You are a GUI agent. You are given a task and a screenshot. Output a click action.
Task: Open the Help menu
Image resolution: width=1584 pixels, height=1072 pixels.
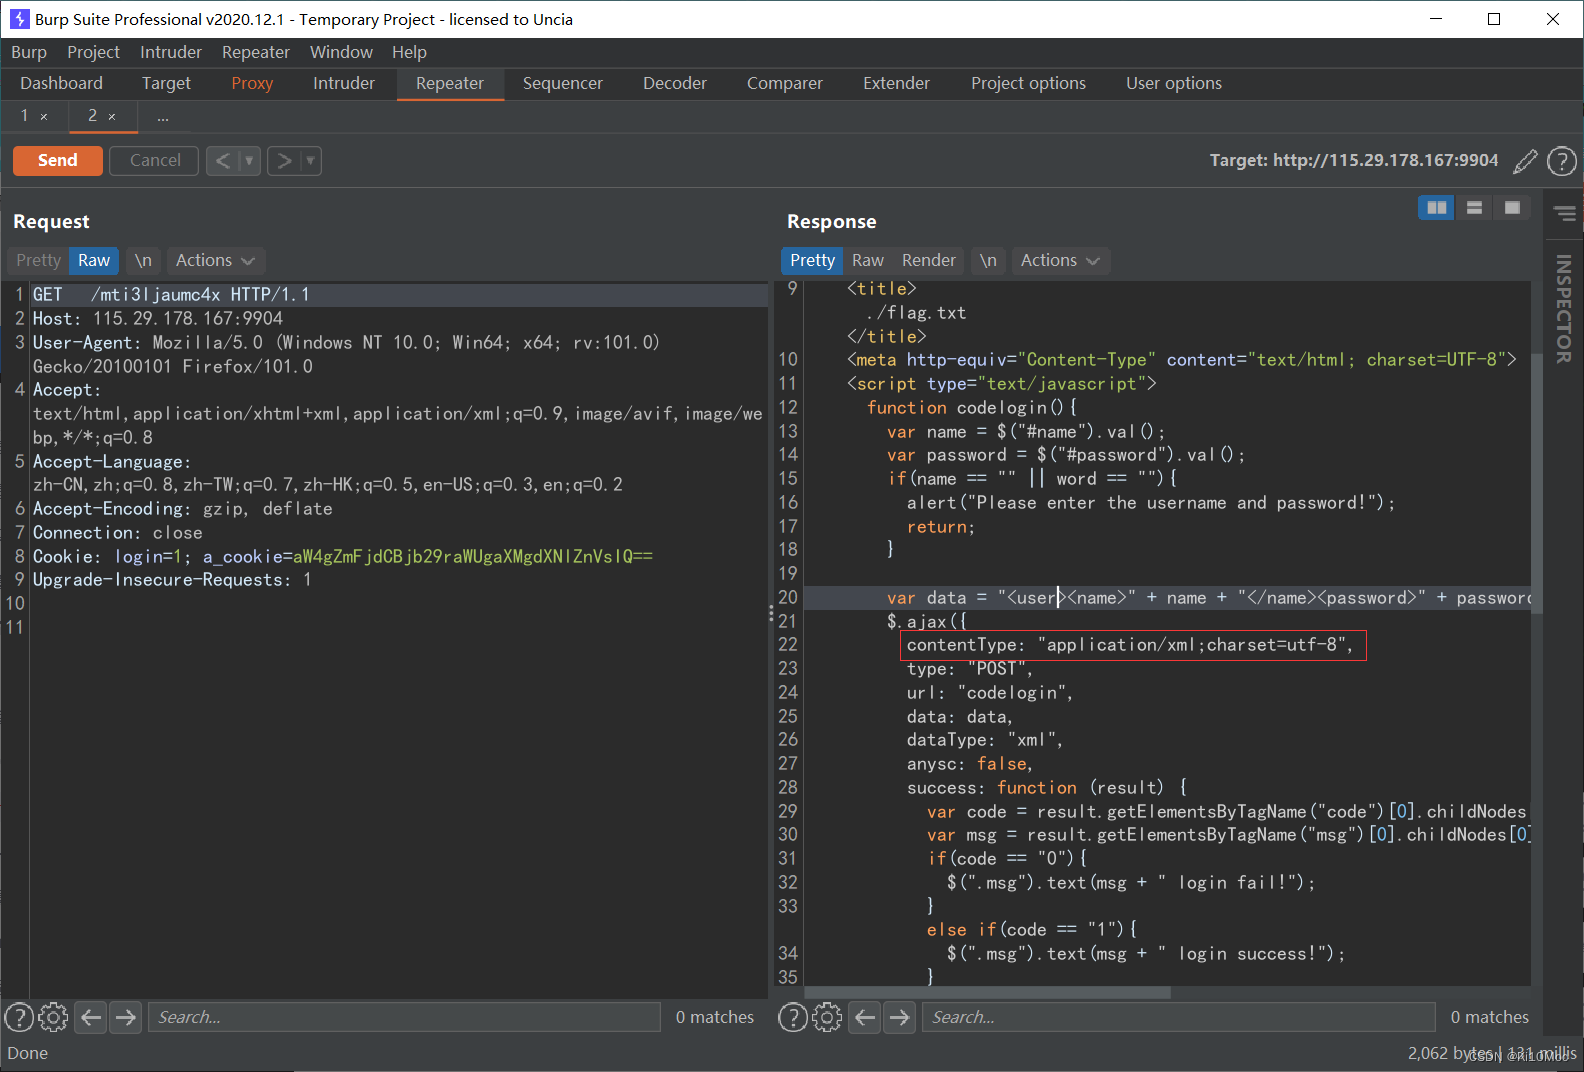[409, 52]
